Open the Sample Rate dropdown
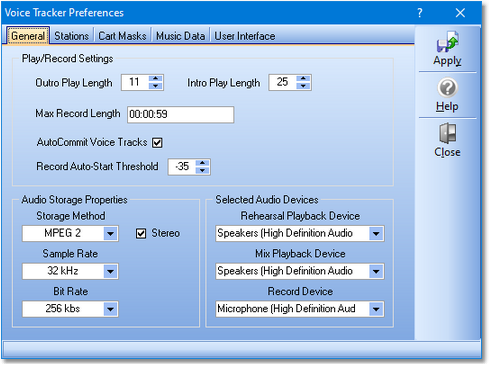The image size is (489, 366). click(110, 271)
